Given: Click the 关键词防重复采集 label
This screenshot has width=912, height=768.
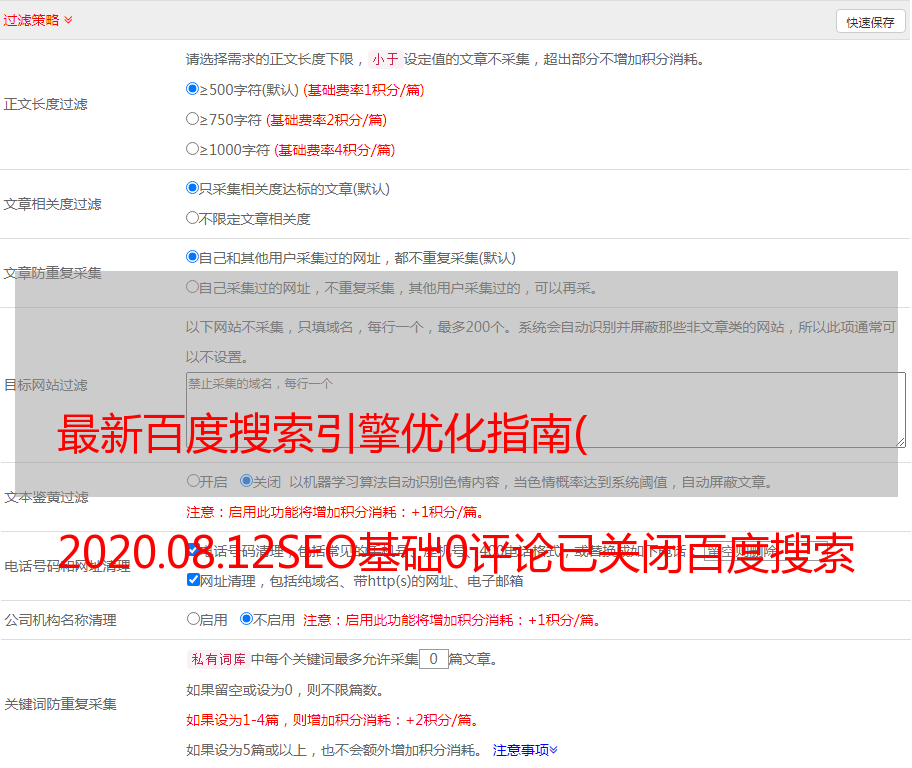Looking at the screenshot, I should (60, 704).
